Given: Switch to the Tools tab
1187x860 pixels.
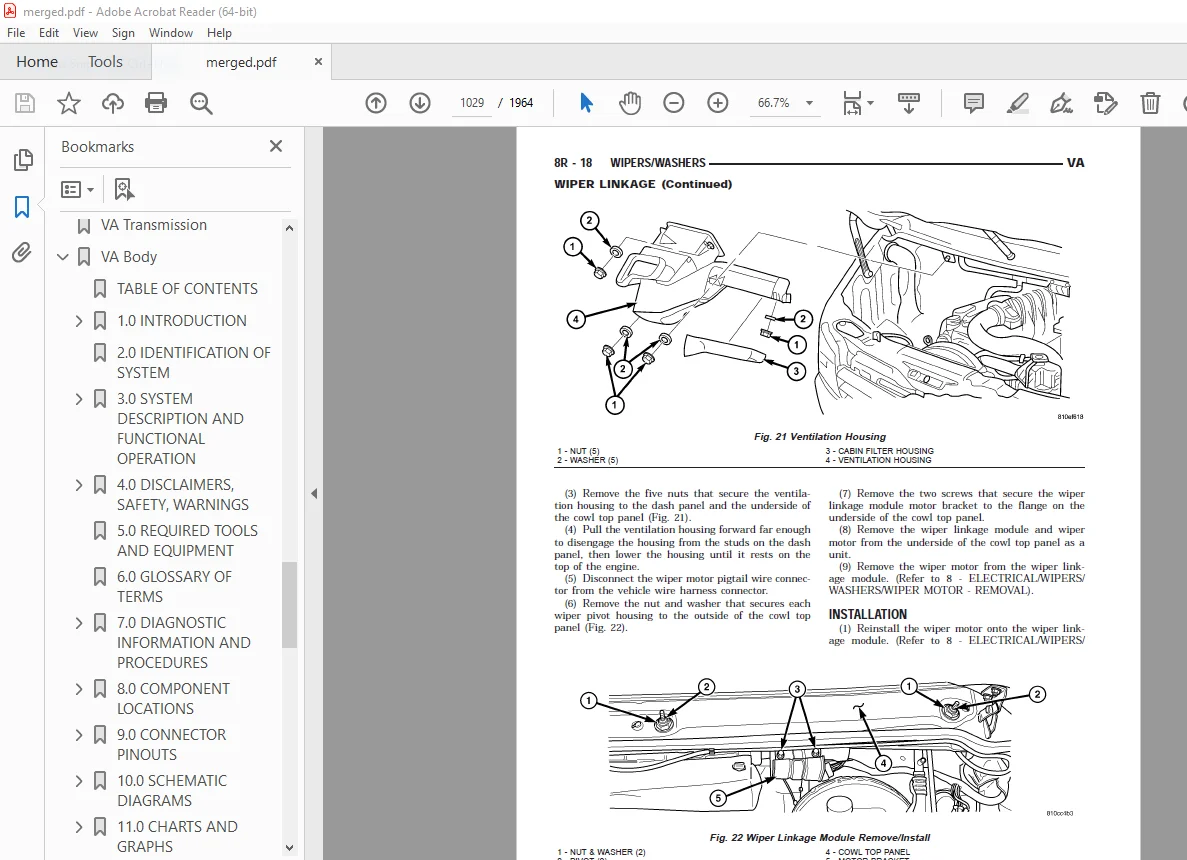Looking at the screenshot, I should pyautogui.click(x=104, y=61).
